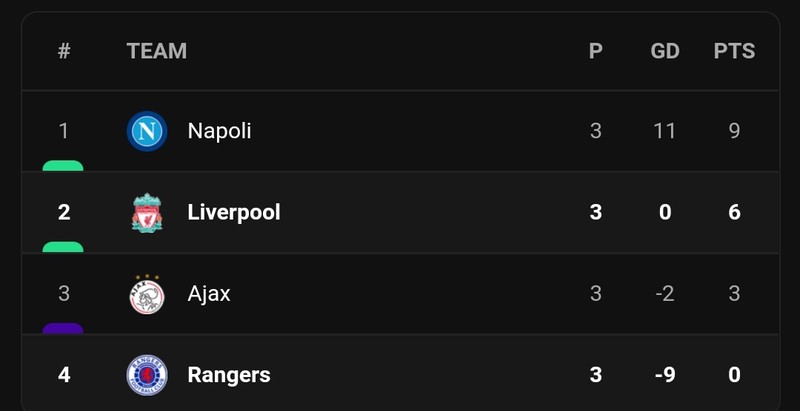This screenshot has width=800, height=411.
Task: Click Liverpool's points value 6
Action: click(x=734, y=213)
